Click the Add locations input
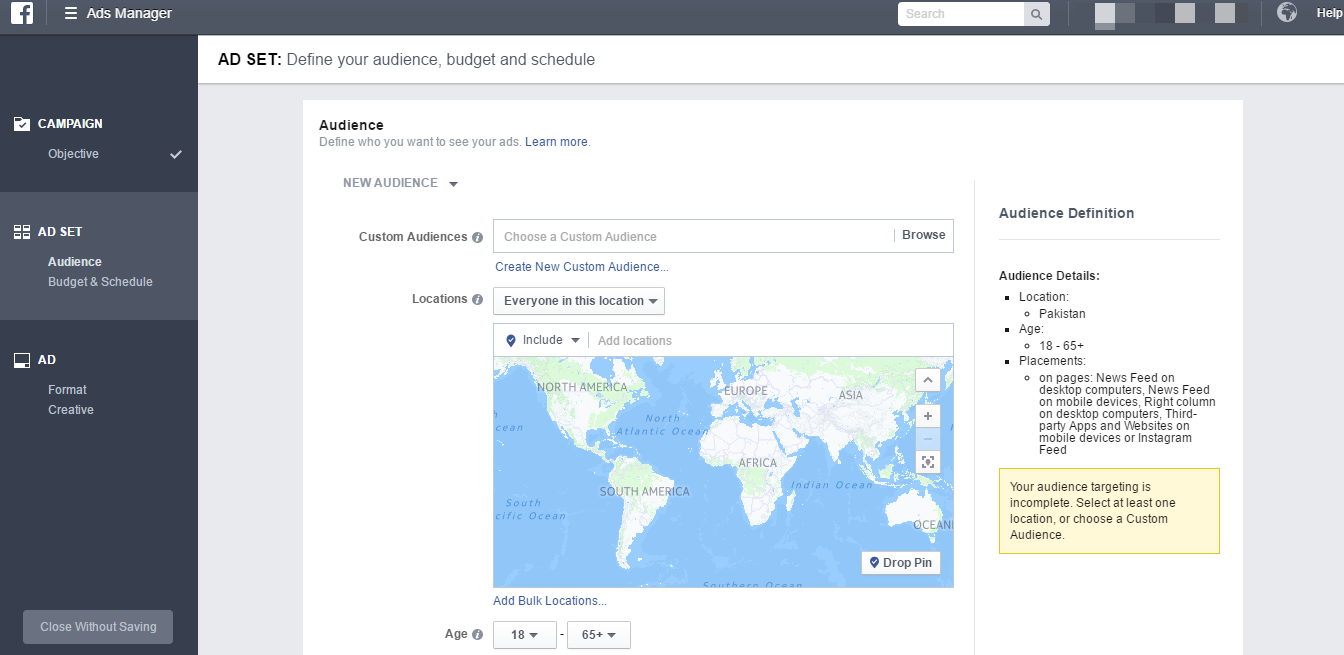Image resolution: width=1344 pixels, height=655 pixels. click(x=772, y=341)
